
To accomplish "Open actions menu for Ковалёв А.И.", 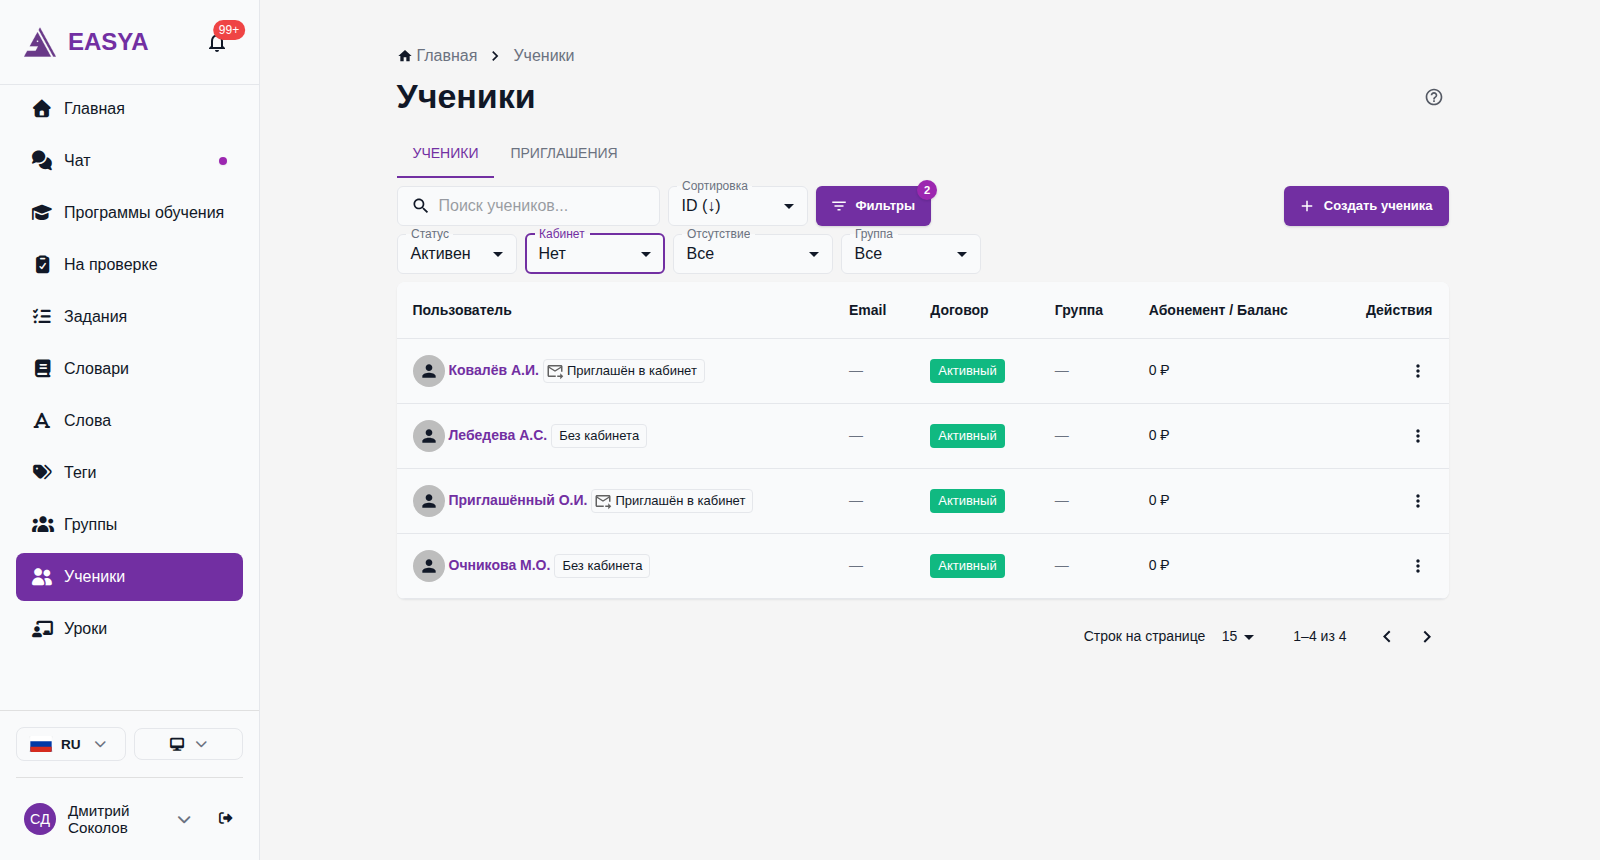I will (x=1417, y=371).
